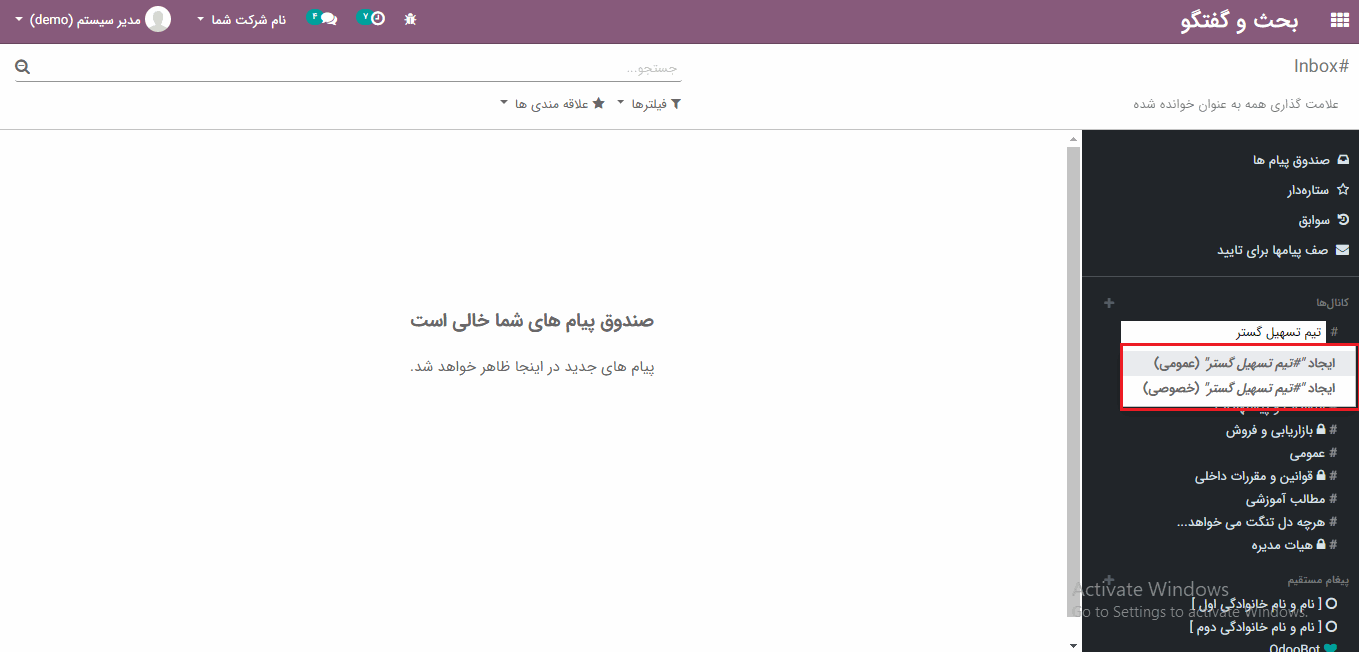Open the conversations chat bubble icon
Image resolution: width=1359 pixels, height=652 pixels.
(322, 18)
